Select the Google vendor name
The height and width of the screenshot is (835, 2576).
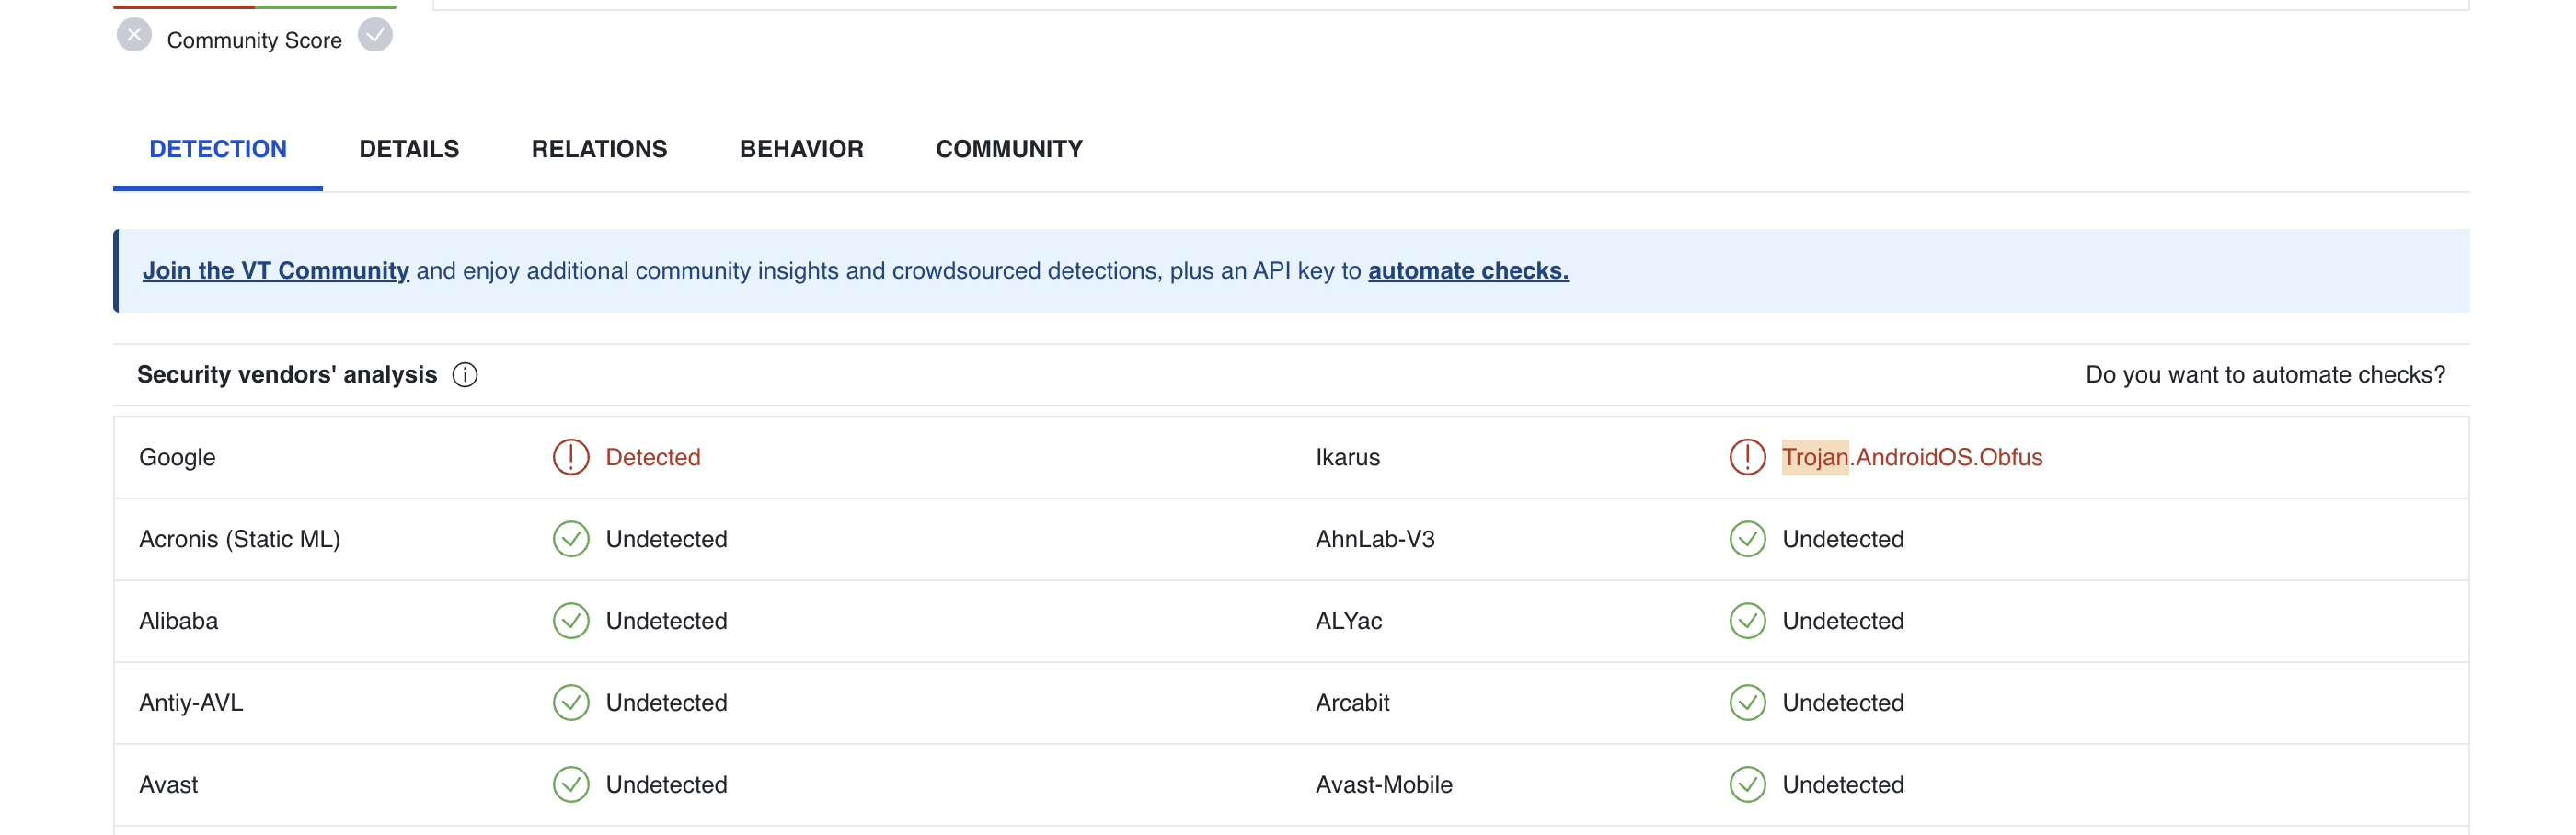(177, 458)
